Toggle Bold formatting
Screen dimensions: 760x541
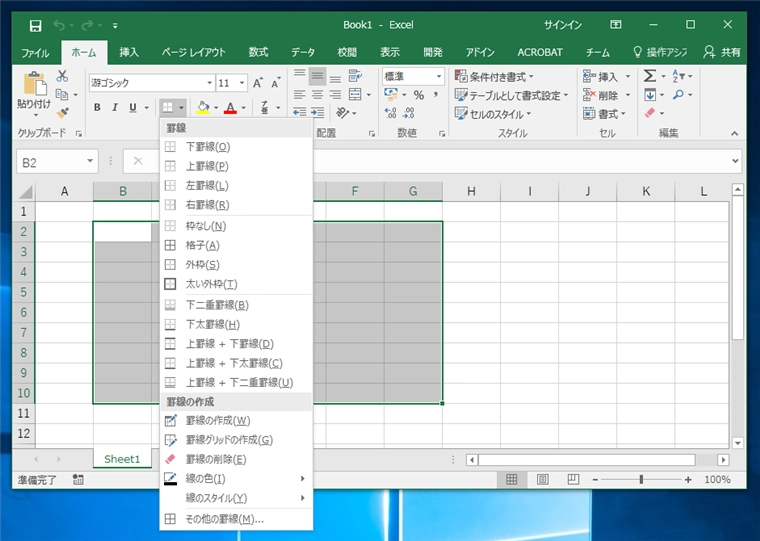pos(97,108)
